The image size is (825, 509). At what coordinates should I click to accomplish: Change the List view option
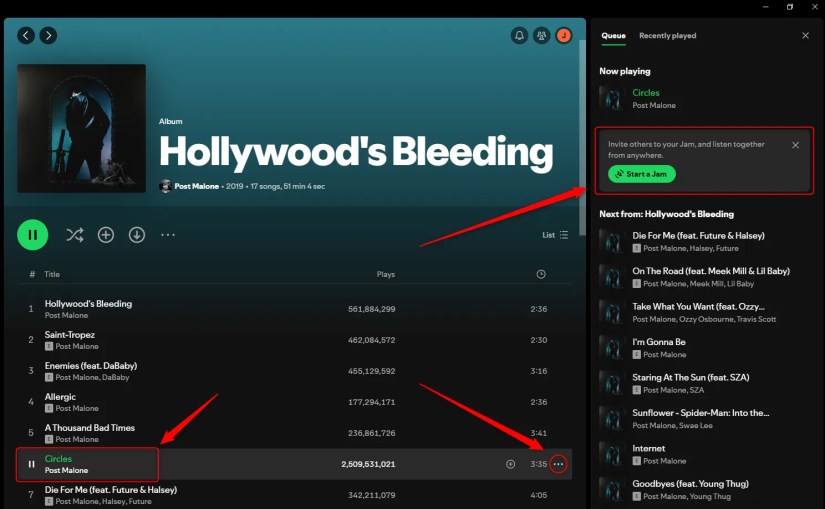pos(555,235)
